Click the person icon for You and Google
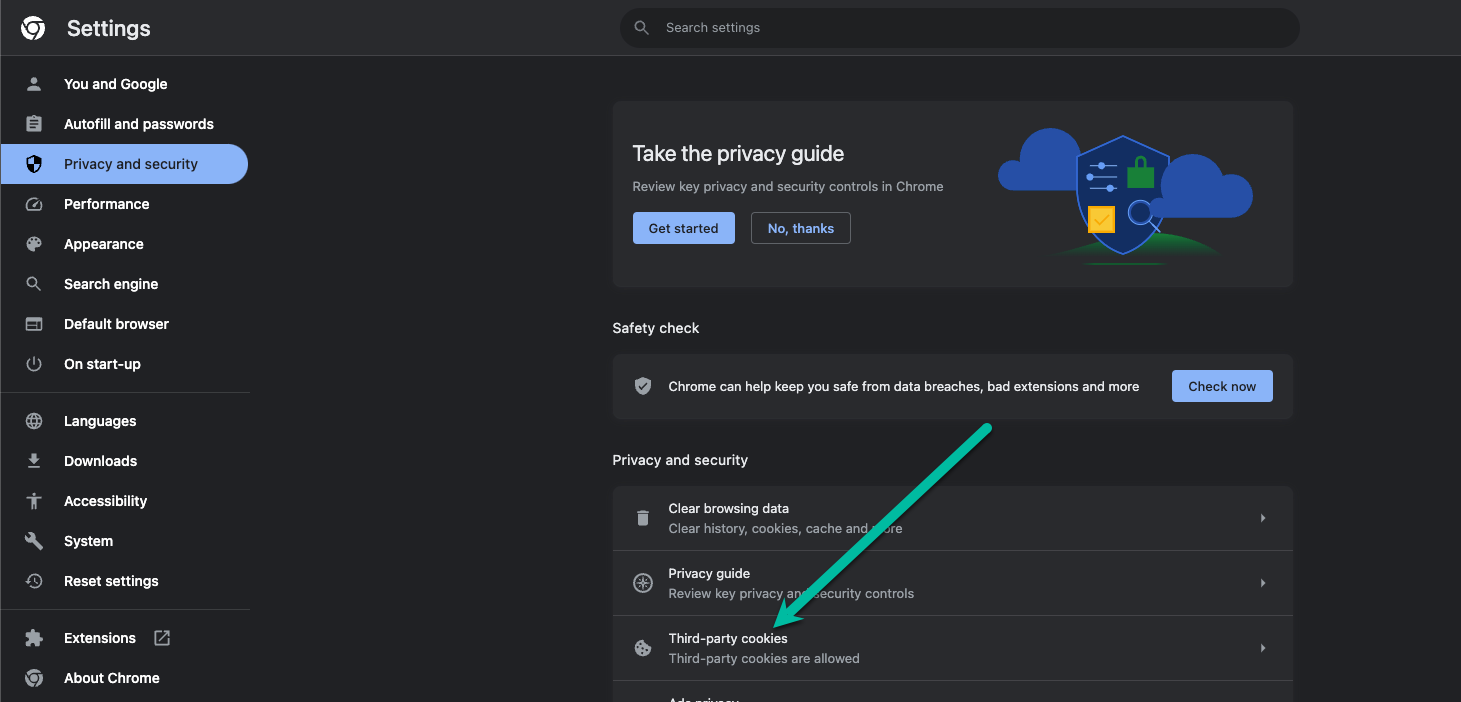Image resolution: width=1461 pixels, height=702 pixels. click(x=34, y=84)
